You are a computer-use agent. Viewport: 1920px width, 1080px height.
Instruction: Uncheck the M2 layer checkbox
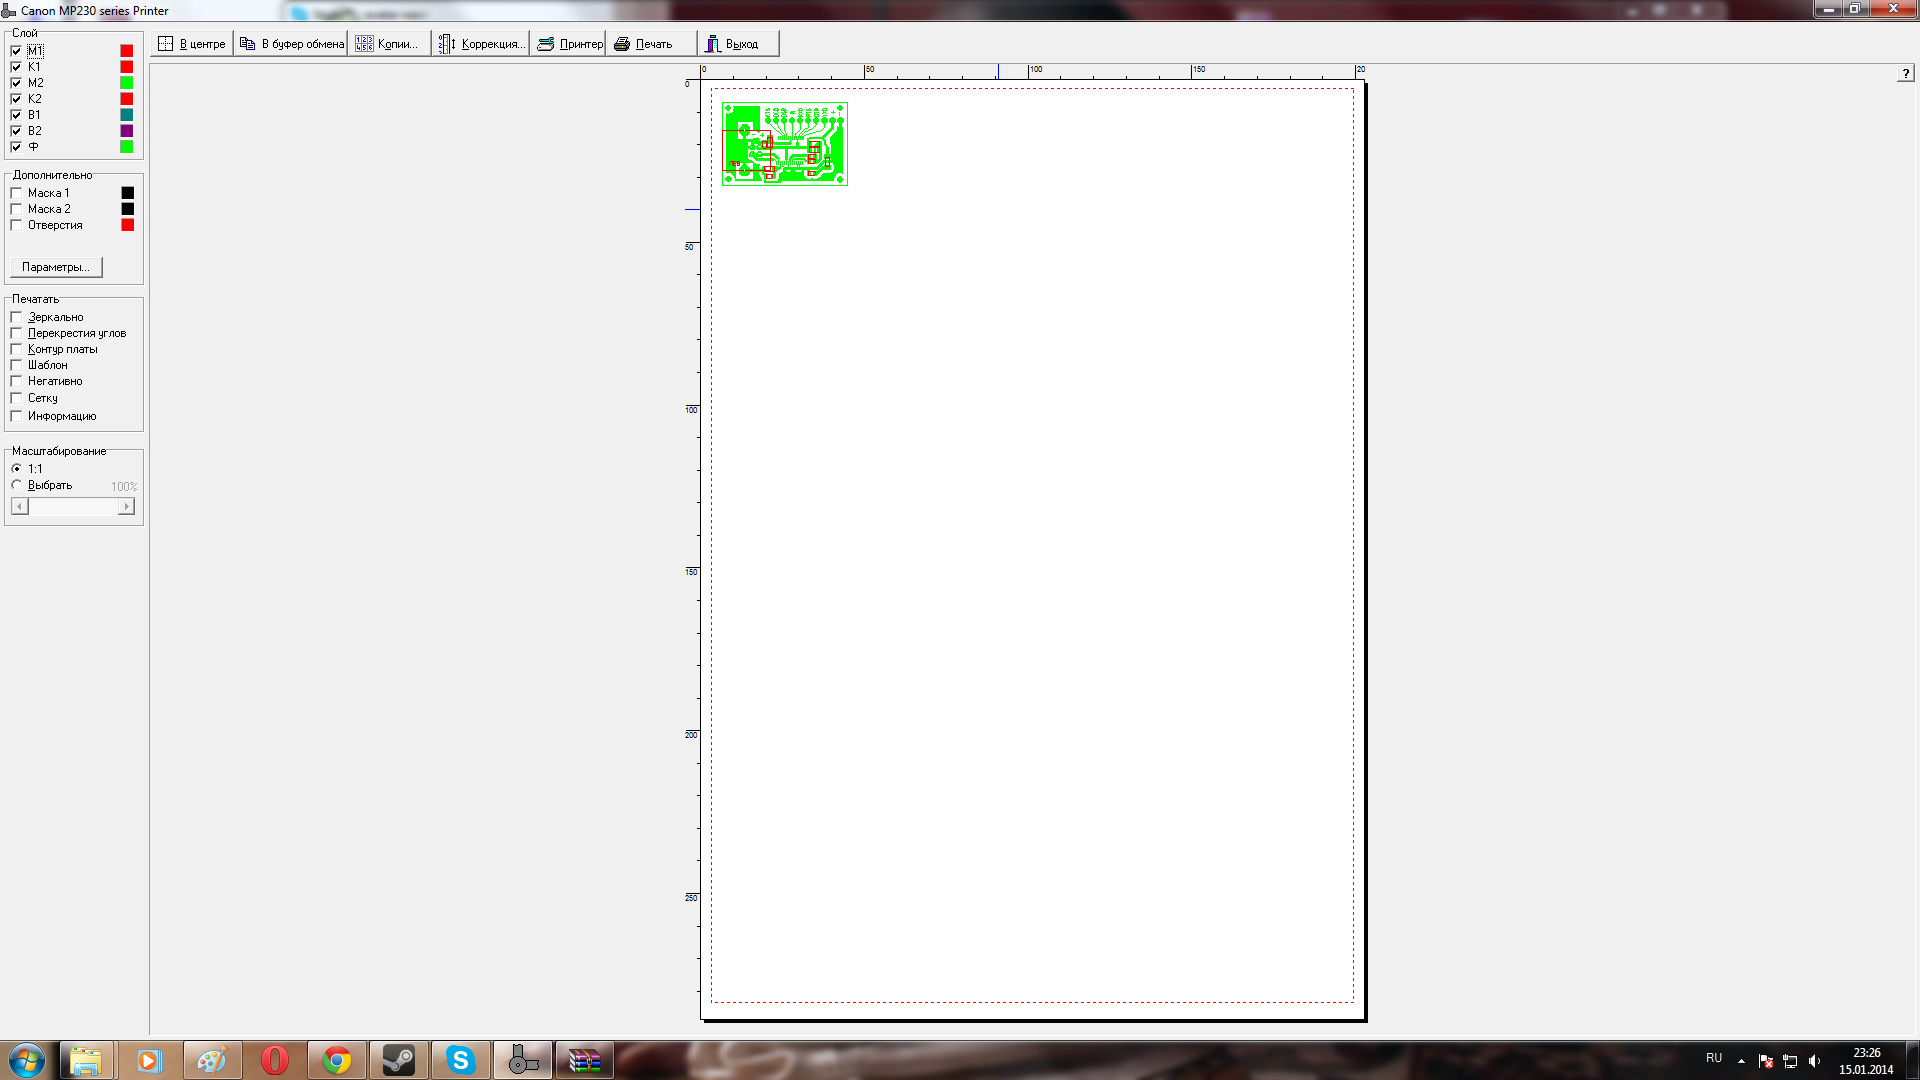click(16, 83)
